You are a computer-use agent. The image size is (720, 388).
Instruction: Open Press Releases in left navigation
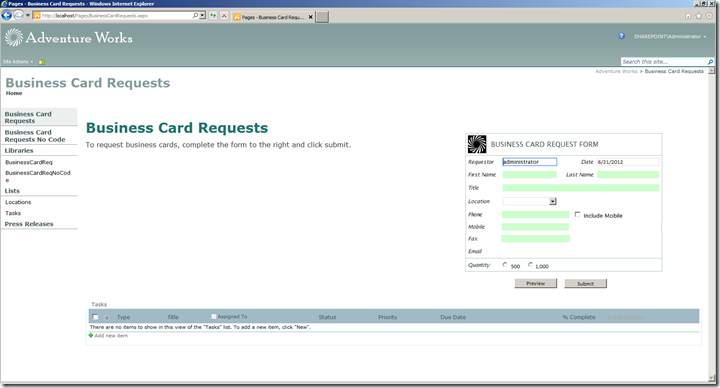29,224
